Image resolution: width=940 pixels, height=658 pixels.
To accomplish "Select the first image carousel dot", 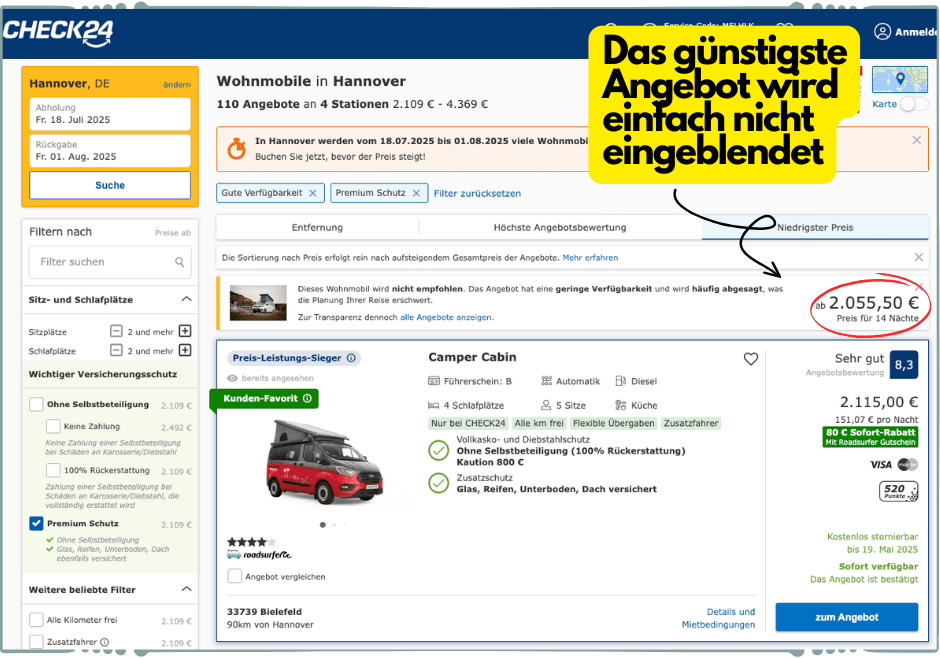I will 323,525.
